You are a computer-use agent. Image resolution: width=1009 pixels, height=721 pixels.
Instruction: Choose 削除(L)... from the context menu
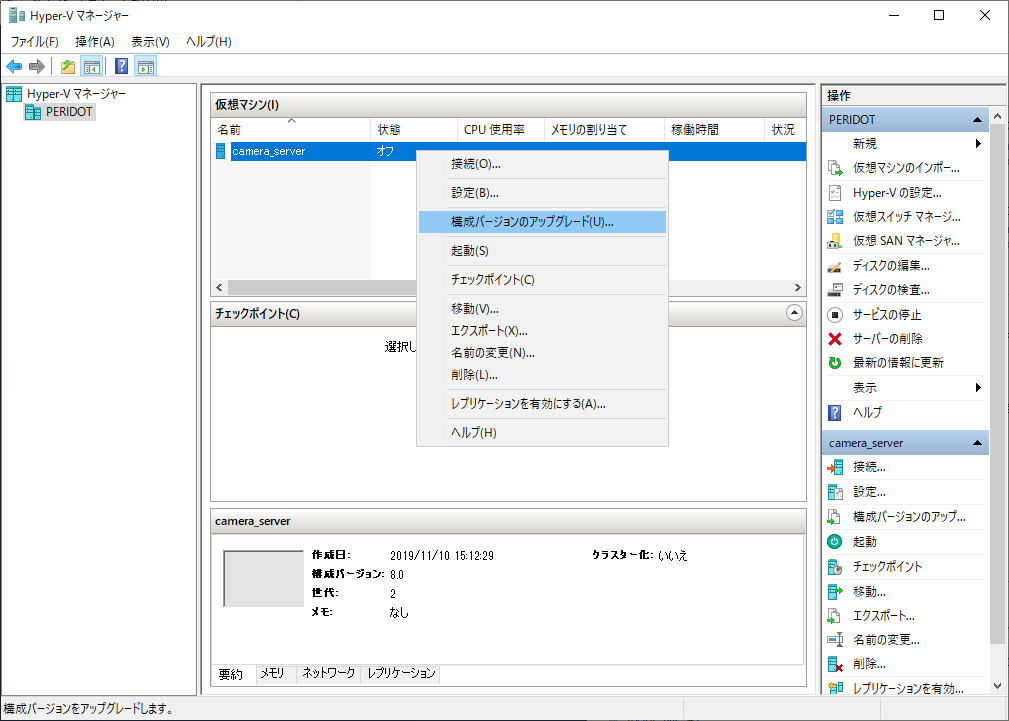pyautogui.click(x=542, y=375)
